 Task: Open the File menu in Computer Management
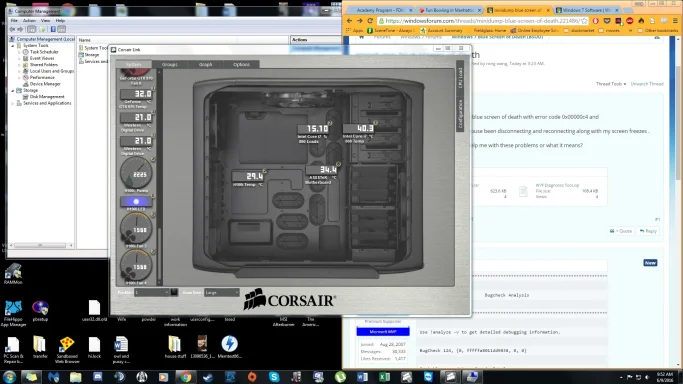(x=14, y=20)
